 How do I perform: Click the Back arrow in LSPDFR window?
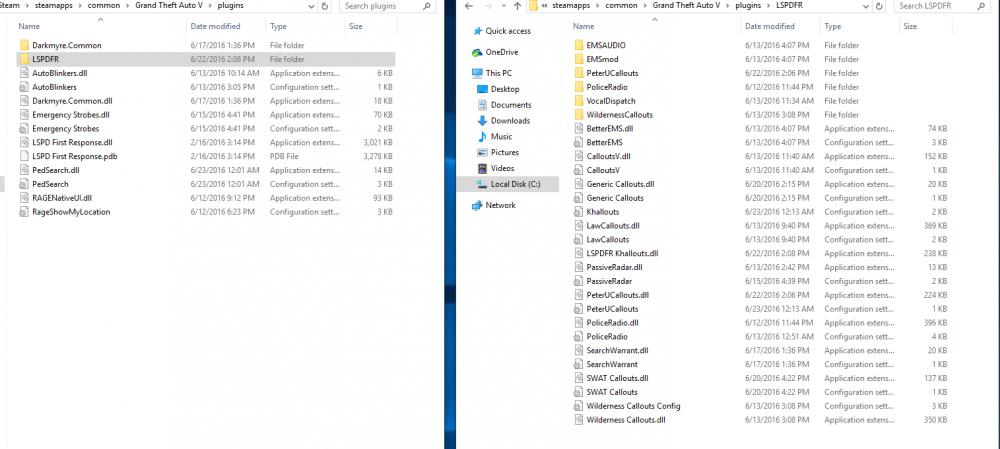click(469, 6)
